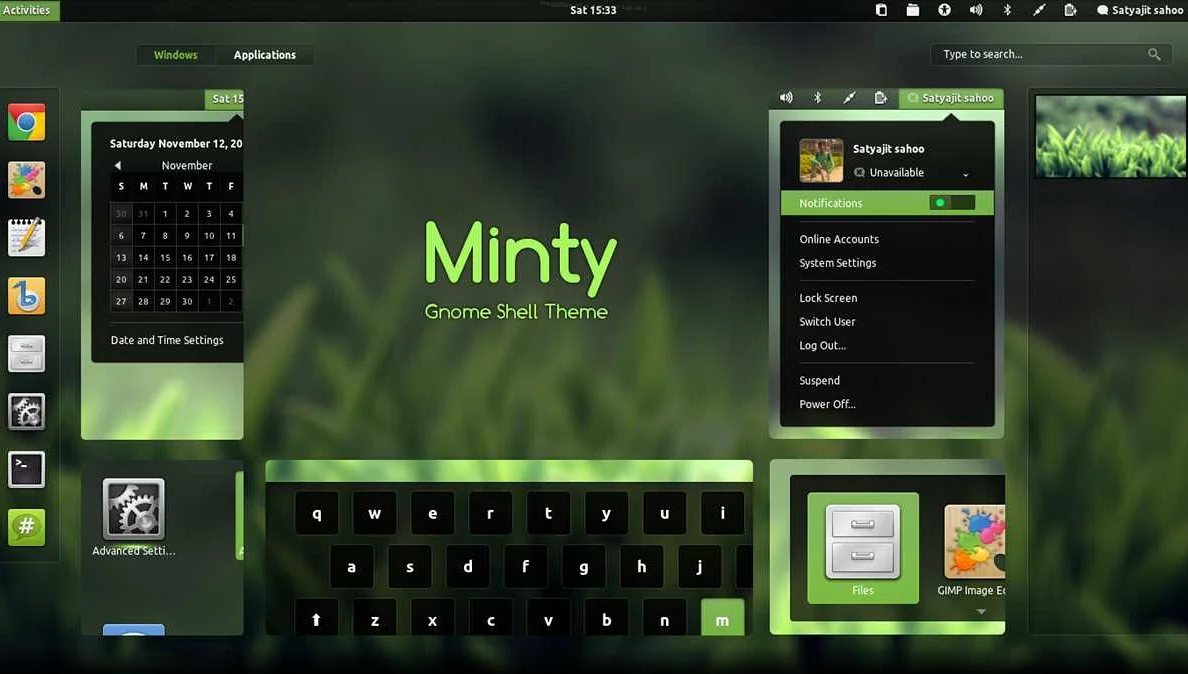
Task: Launch Advanced Settings from search results
Action: (133, 508)
